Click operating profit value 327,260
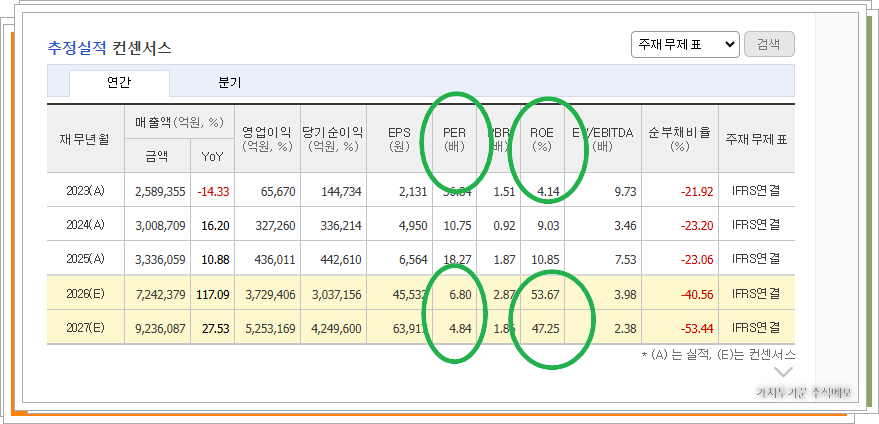879x424 pixels. pyautogui.click(x=275, y=226)
